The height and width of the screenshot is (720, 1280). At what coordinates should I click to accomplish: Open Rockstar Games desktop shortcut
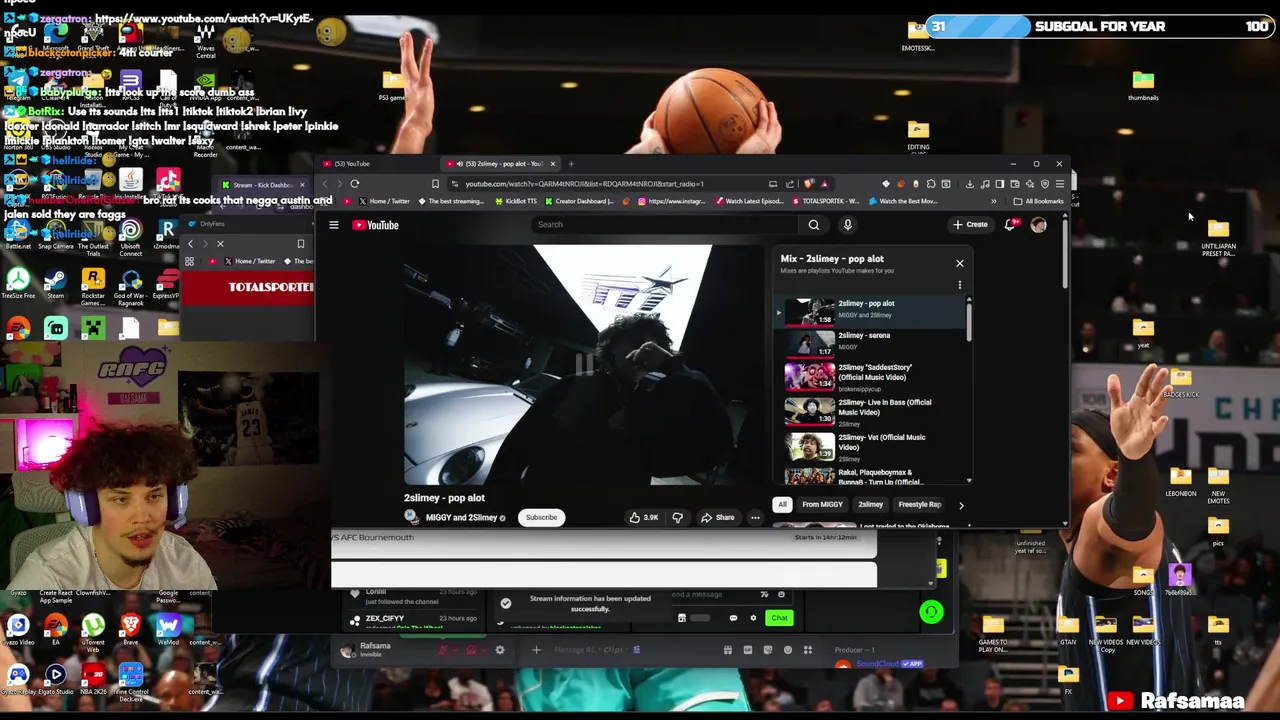pos(93,283)
